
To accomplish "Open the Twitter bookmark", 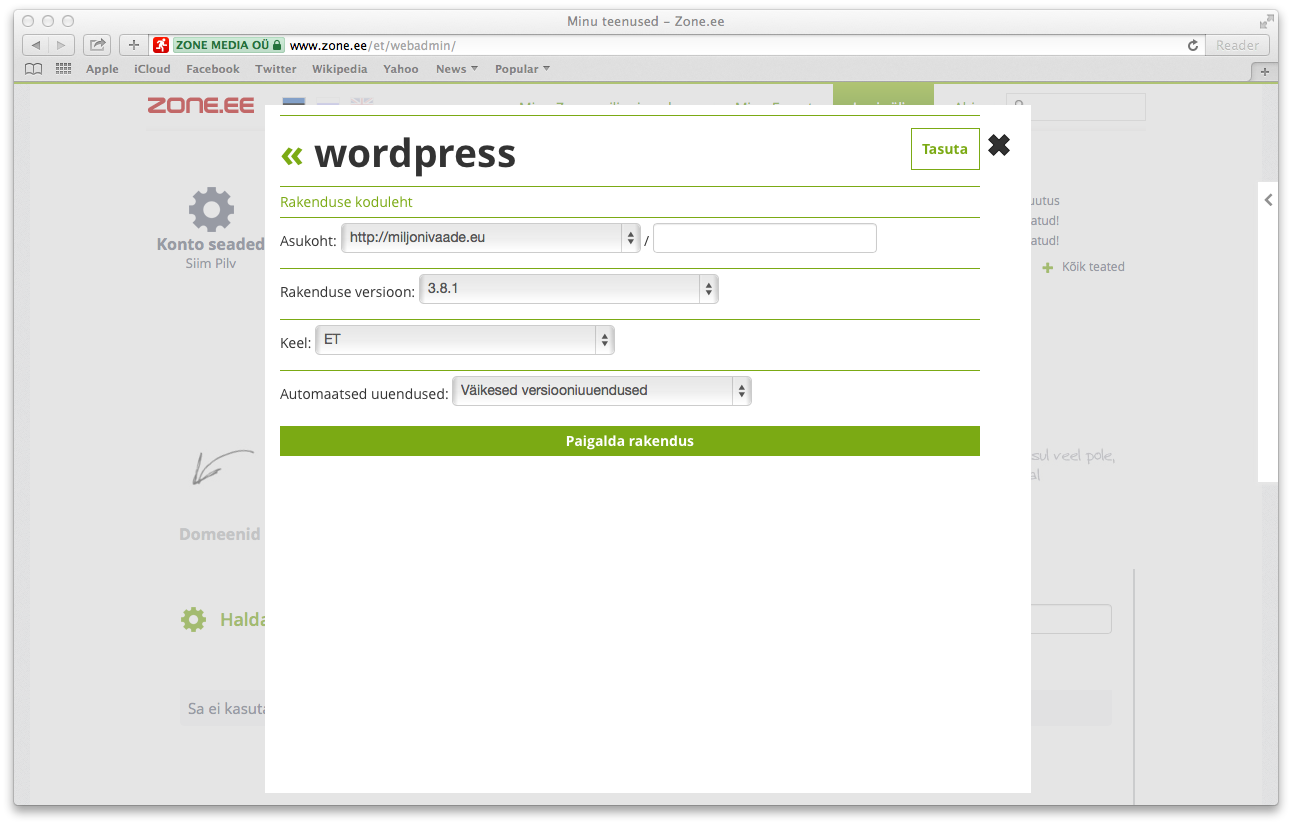I will [276, 69].
